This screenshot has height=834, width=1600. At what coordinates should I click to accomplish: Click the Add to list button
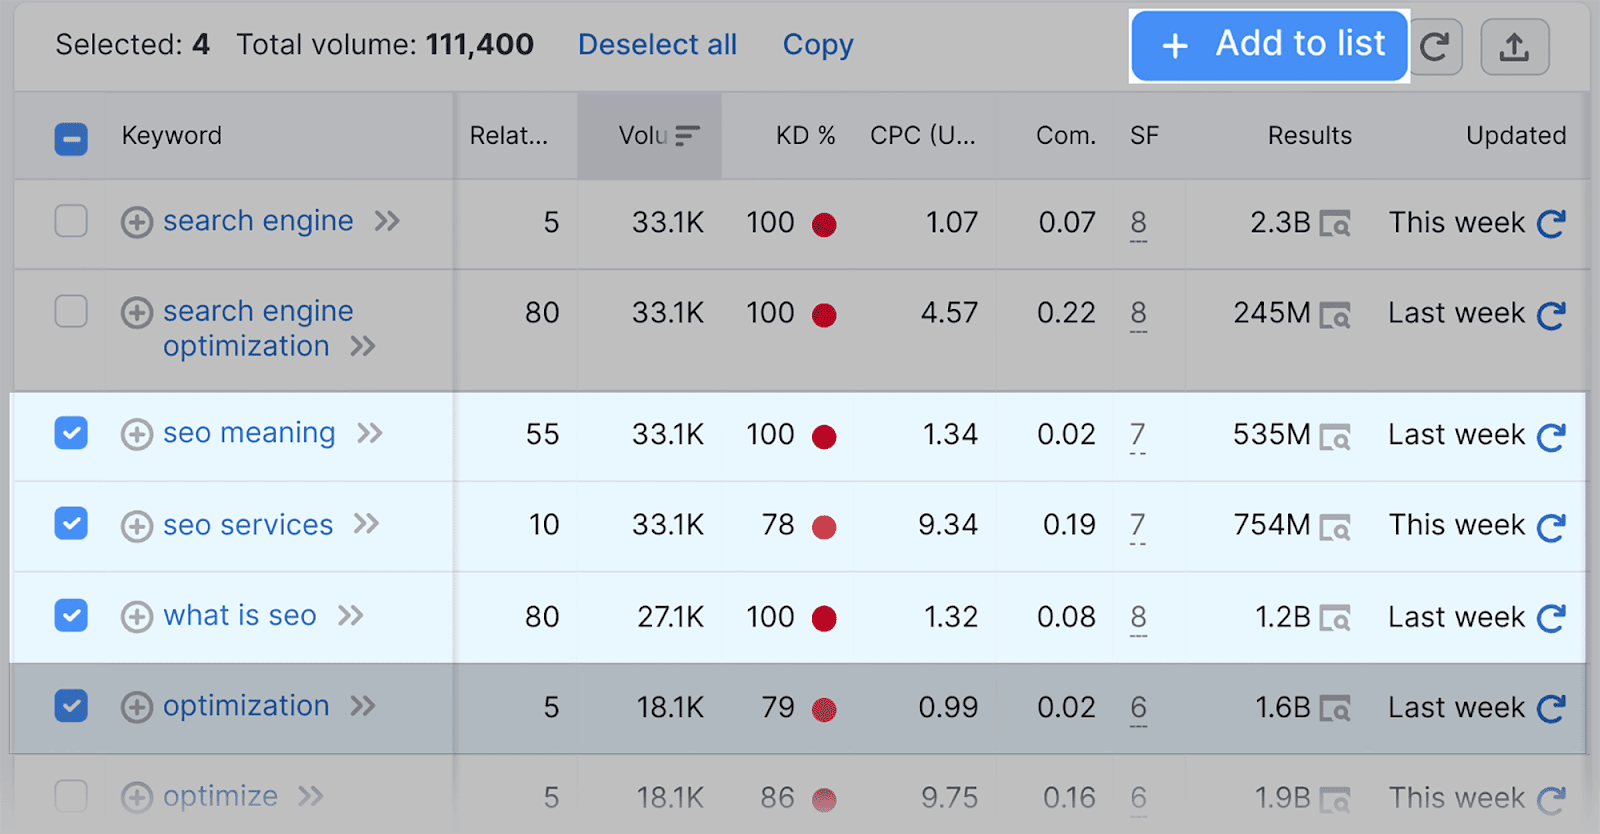tap(1270, 45)
